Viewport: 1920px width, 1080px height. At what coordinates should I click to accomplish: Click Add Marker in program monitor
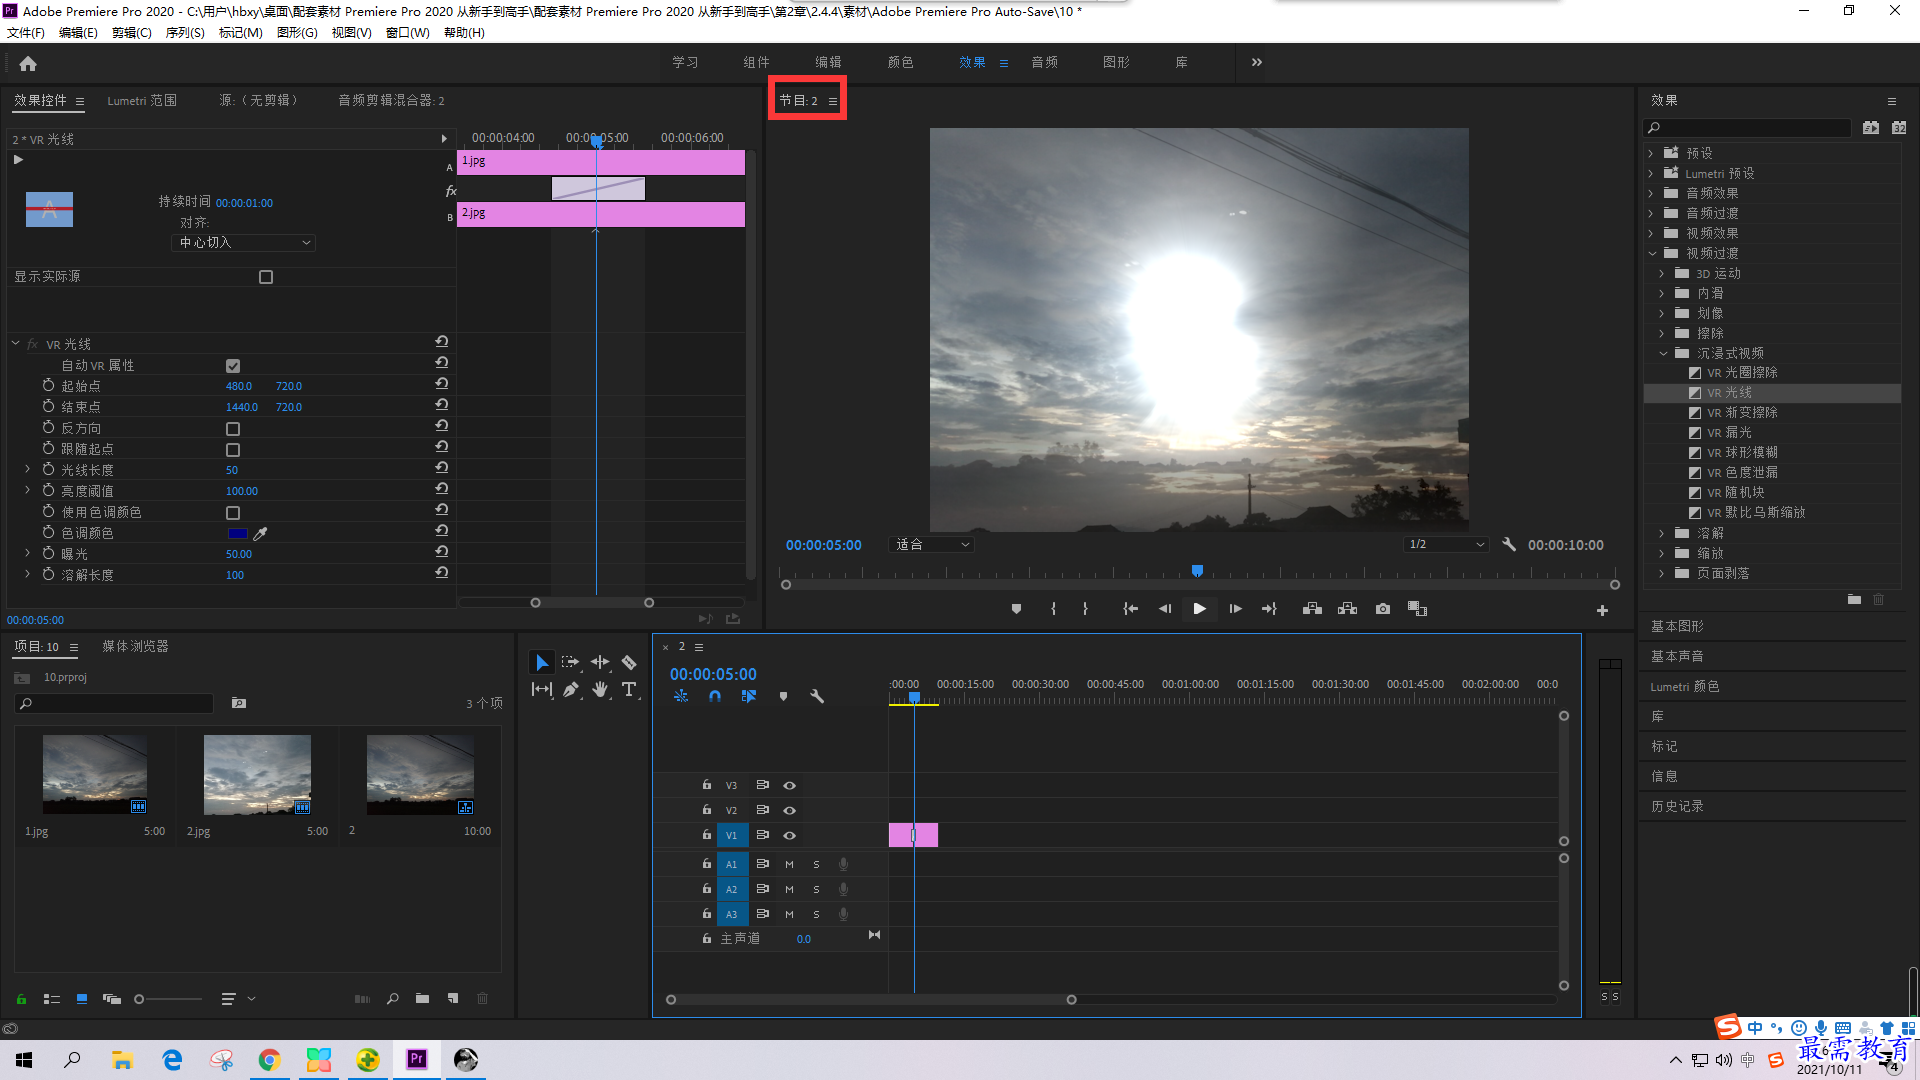[1016, 608]
